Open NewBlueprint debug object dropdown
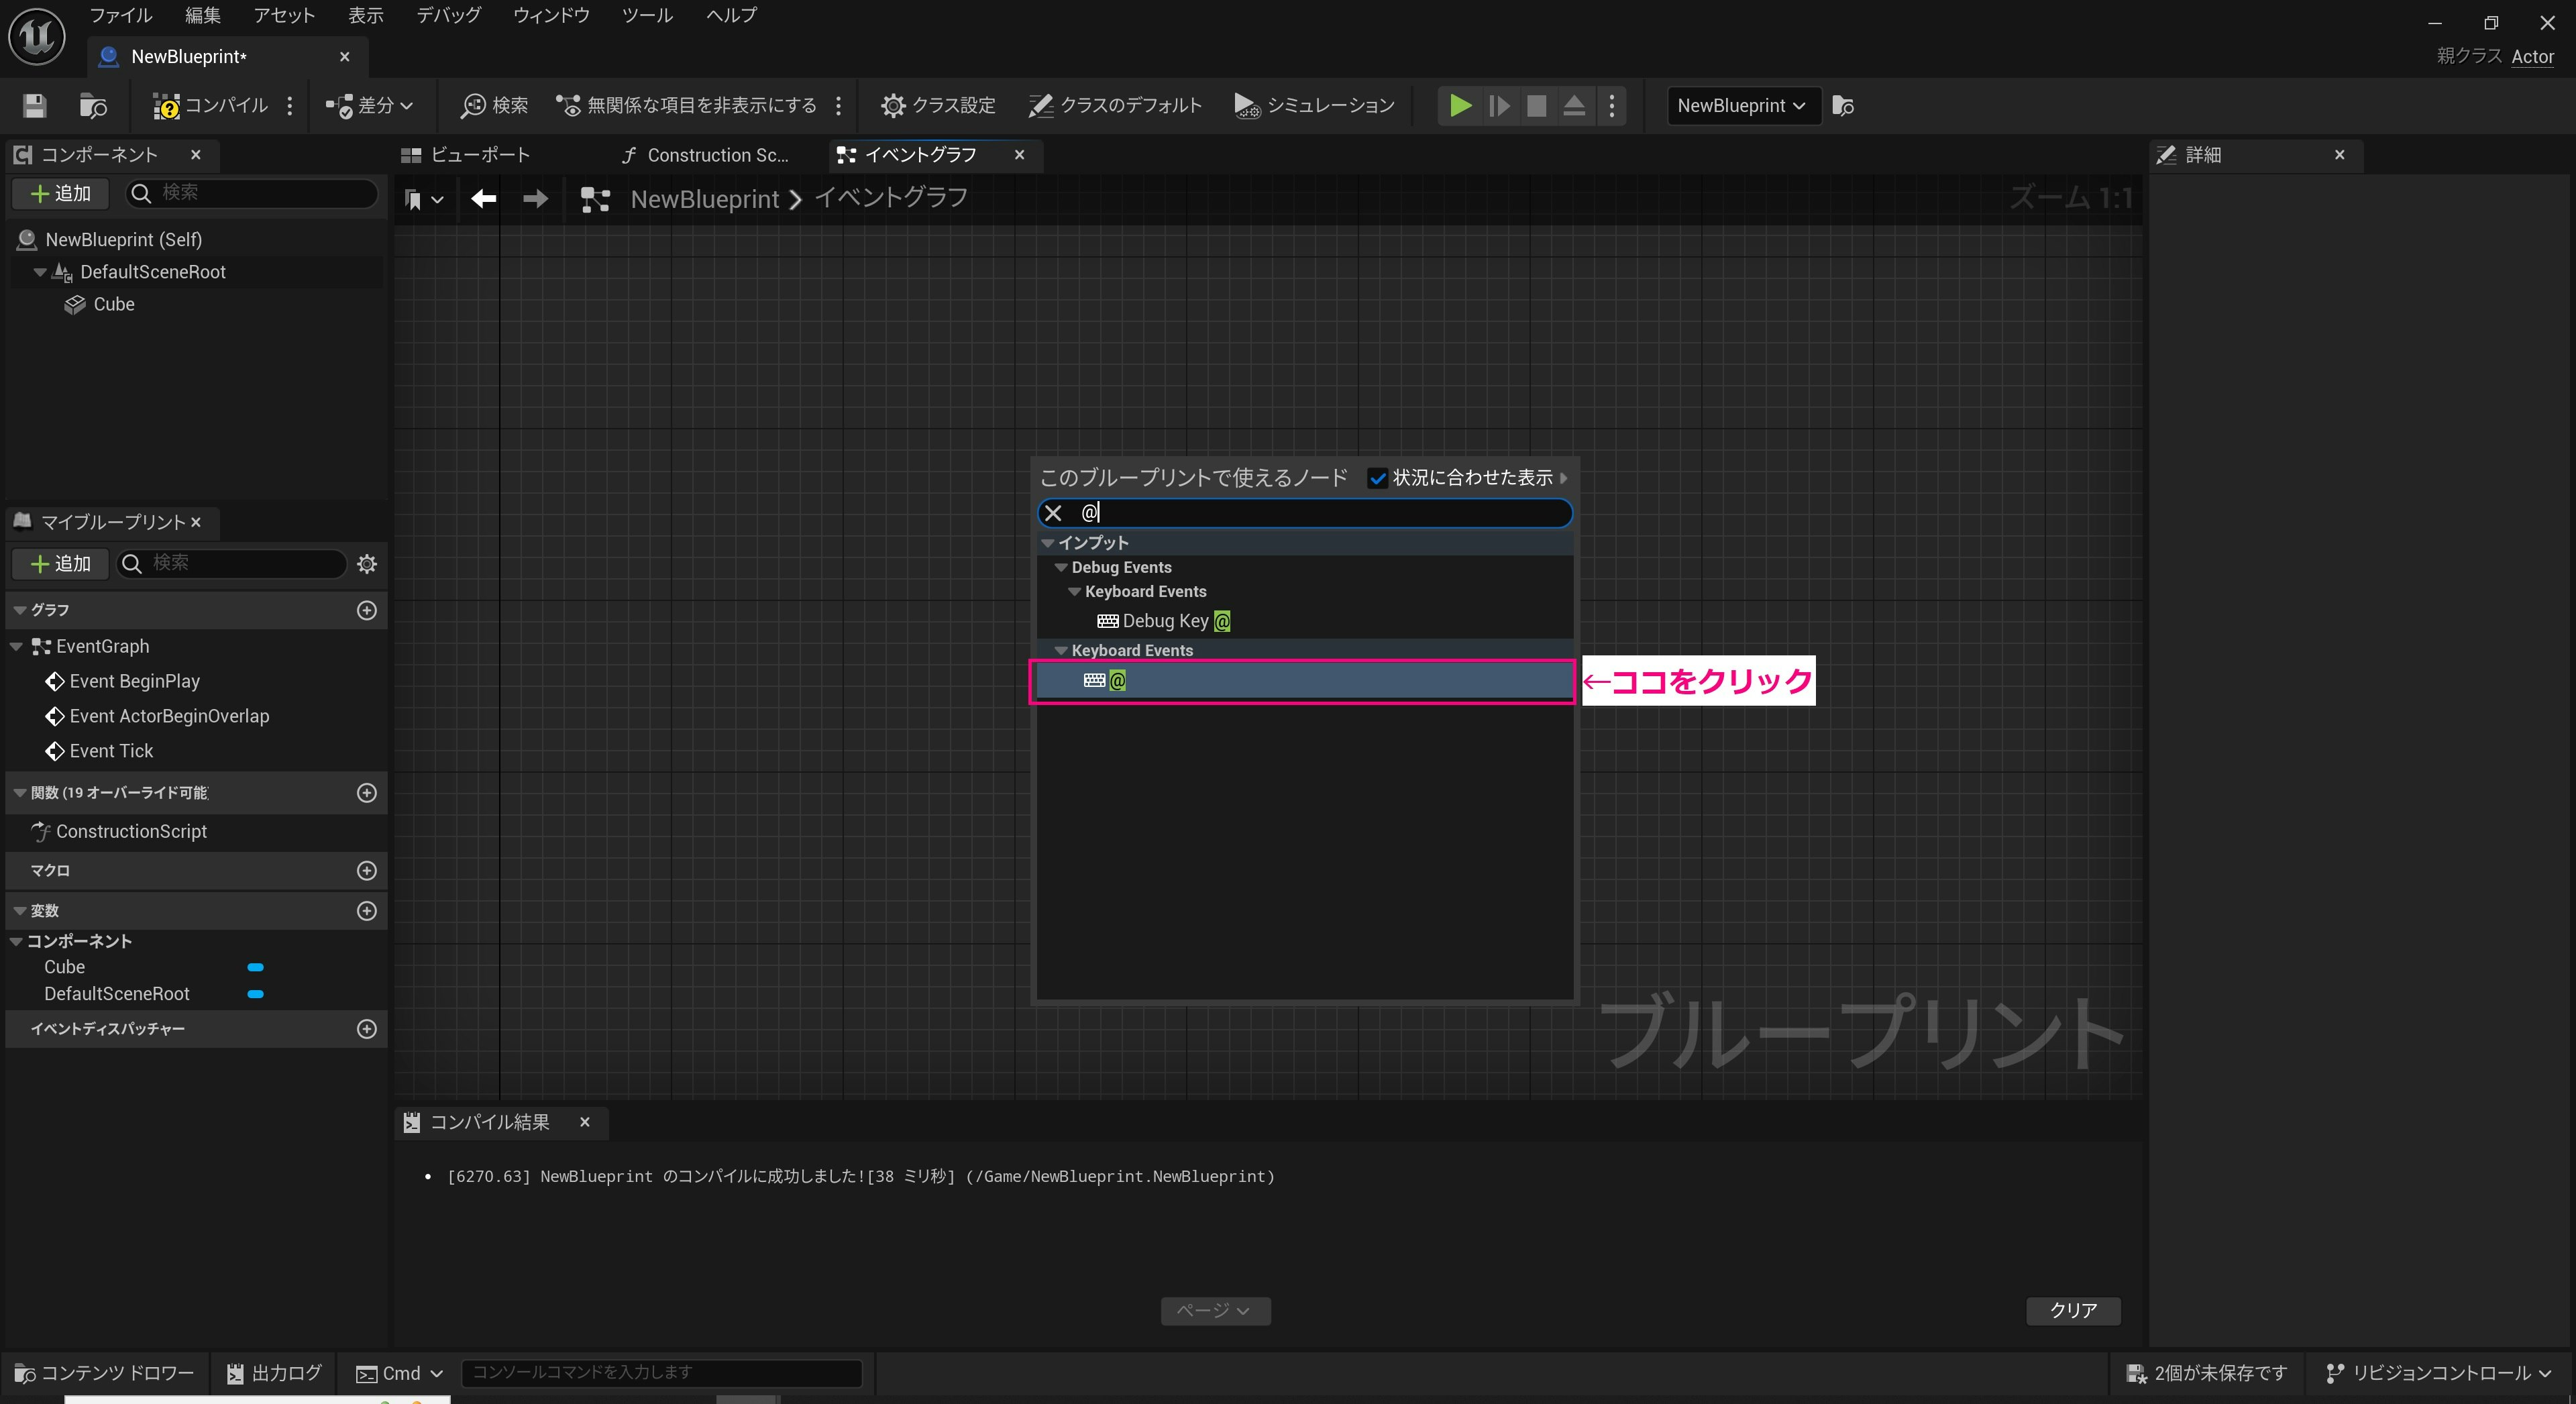2576x1404 pixels. point(1740,106)
